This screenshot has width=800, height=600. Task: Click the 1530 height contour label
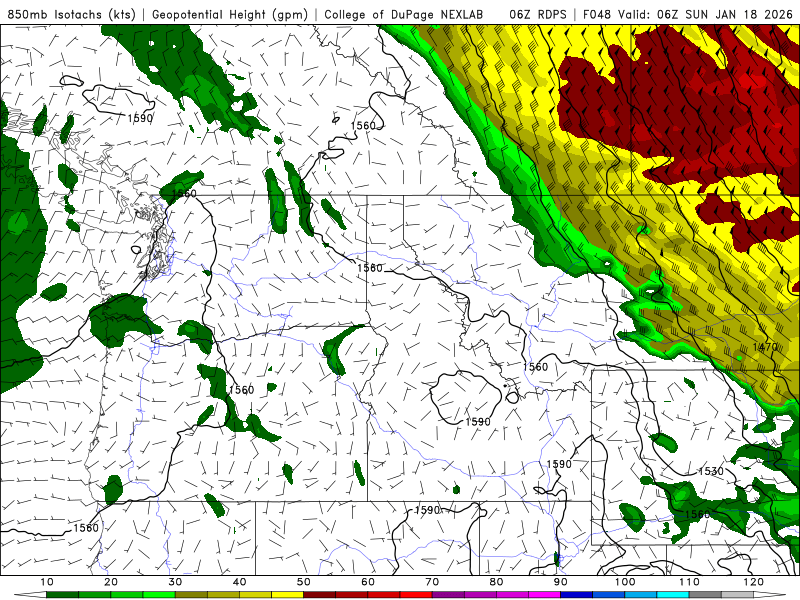point(711,471)
